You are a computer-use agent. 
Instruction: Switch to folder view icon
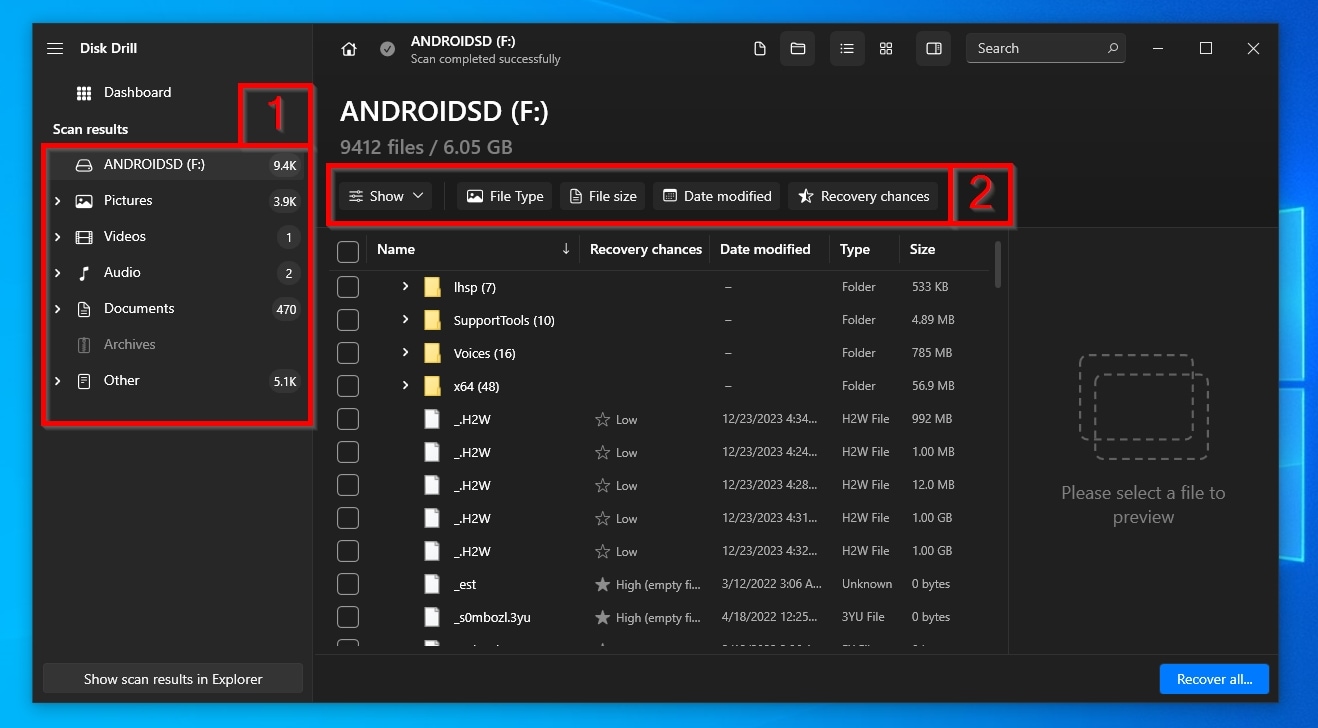[x=798, y=49]
